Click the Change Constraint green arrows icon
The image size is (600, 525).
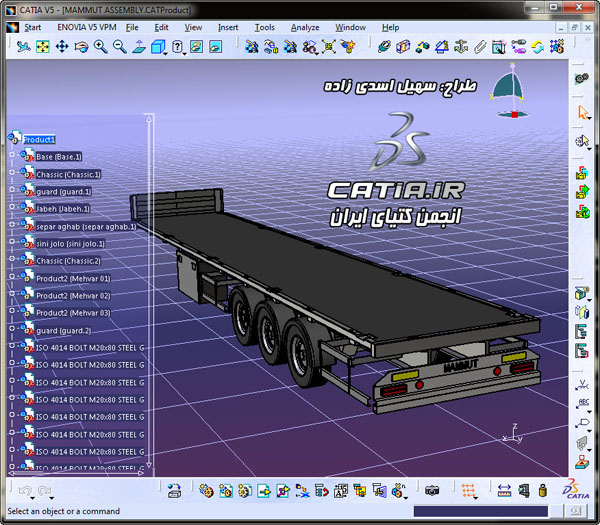[x=538, y=47]
